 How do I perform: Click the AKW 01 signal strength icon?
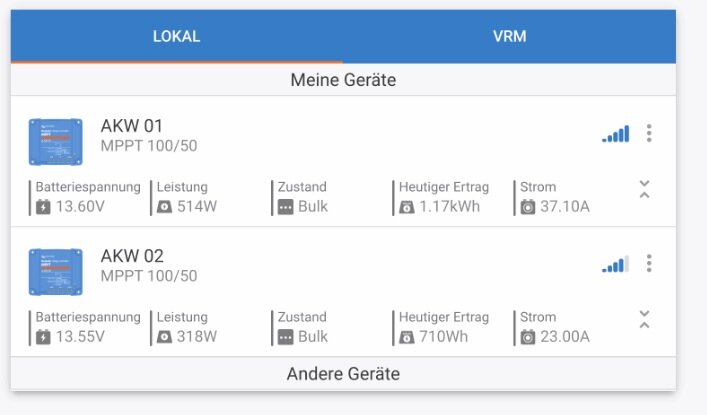pyautogui.click(x=615, y=134)
